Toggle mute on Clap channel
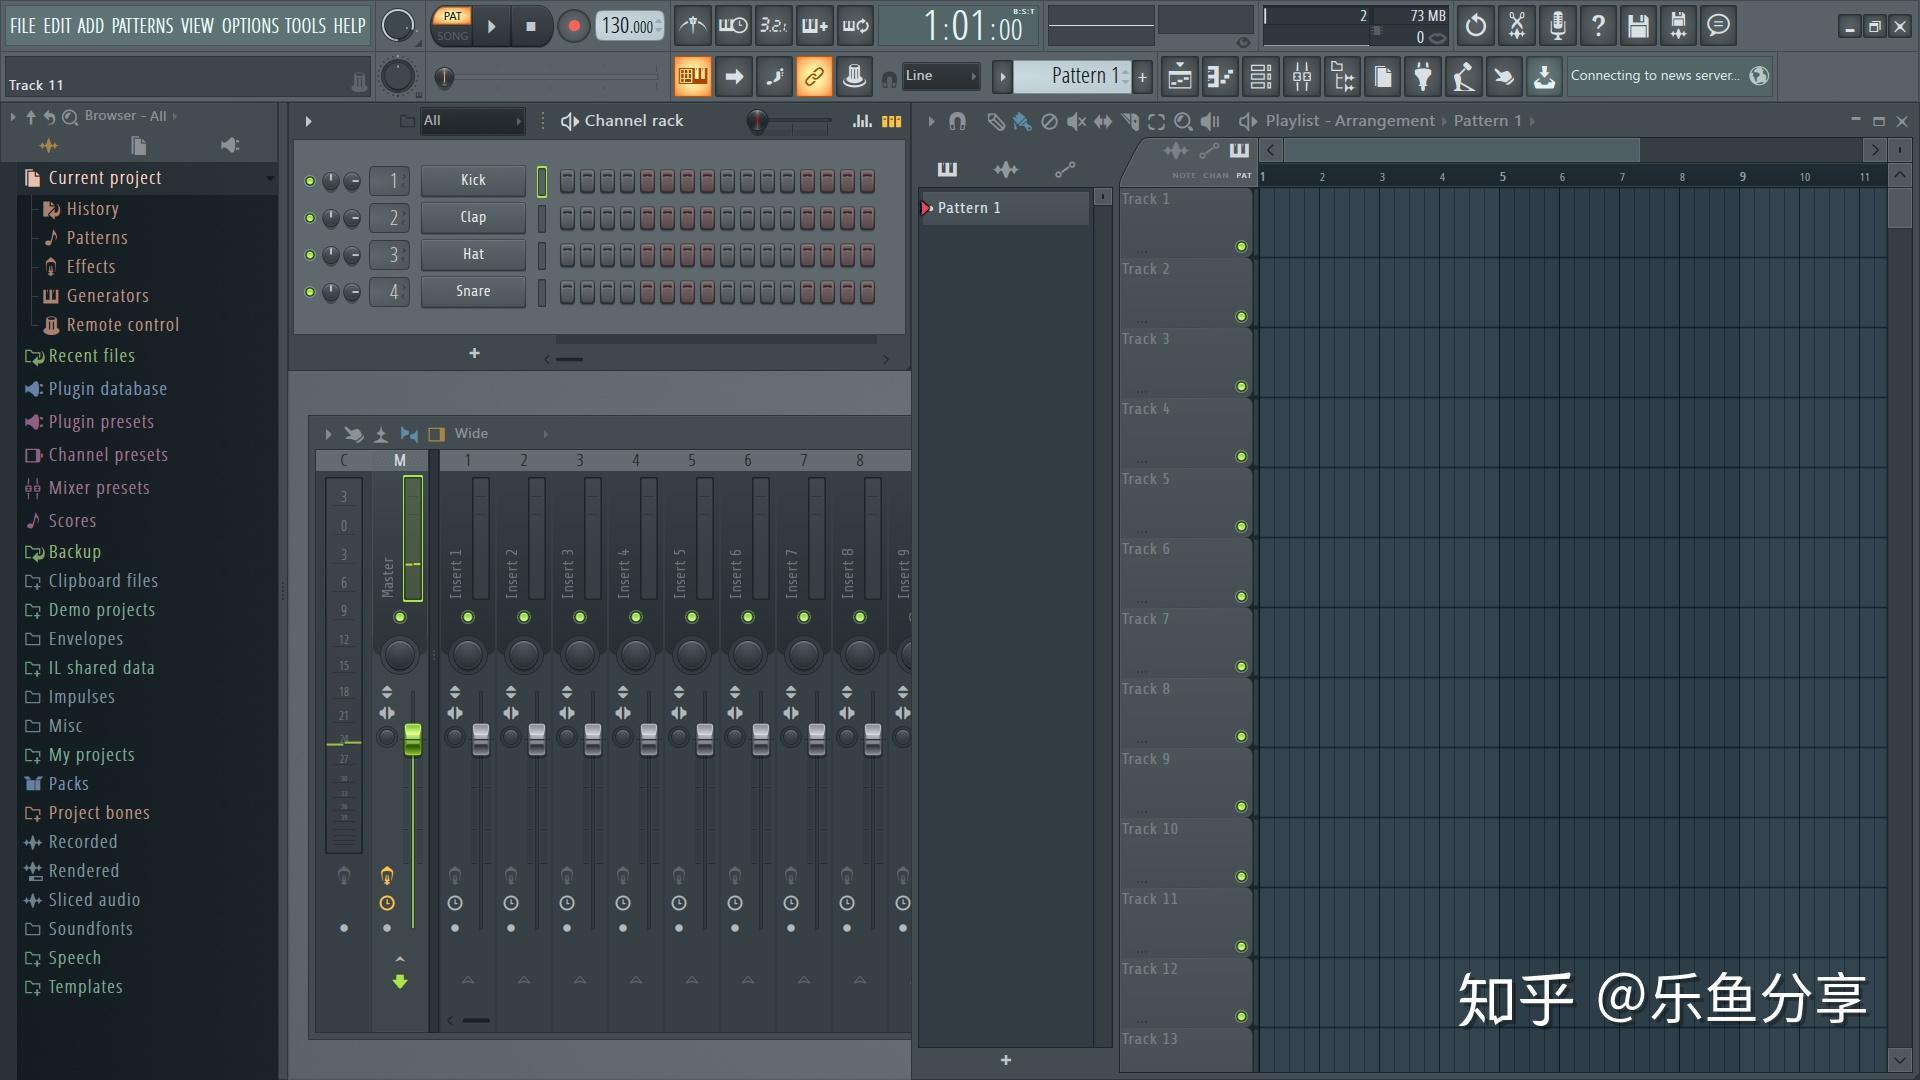 (x=307, y=216)
